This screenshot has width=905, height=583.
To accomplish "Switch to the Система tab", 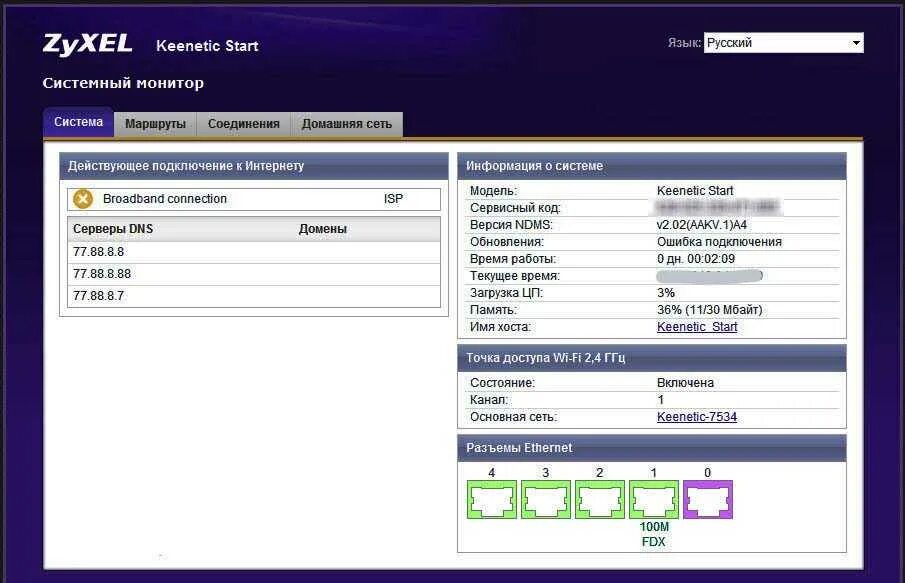I will [x=78, y=122].
